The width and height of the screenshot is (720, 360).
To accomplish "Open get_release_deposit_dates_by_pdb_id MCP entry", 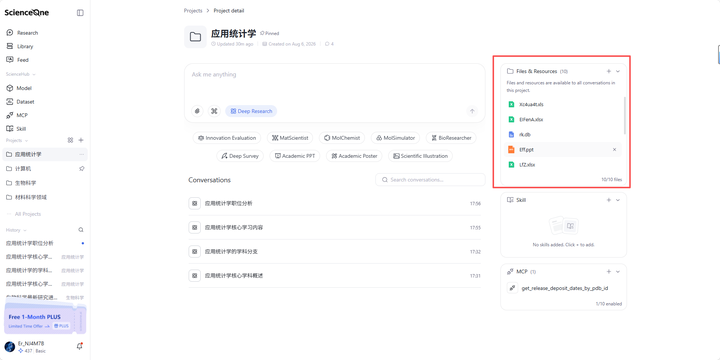I will point(564,288).
